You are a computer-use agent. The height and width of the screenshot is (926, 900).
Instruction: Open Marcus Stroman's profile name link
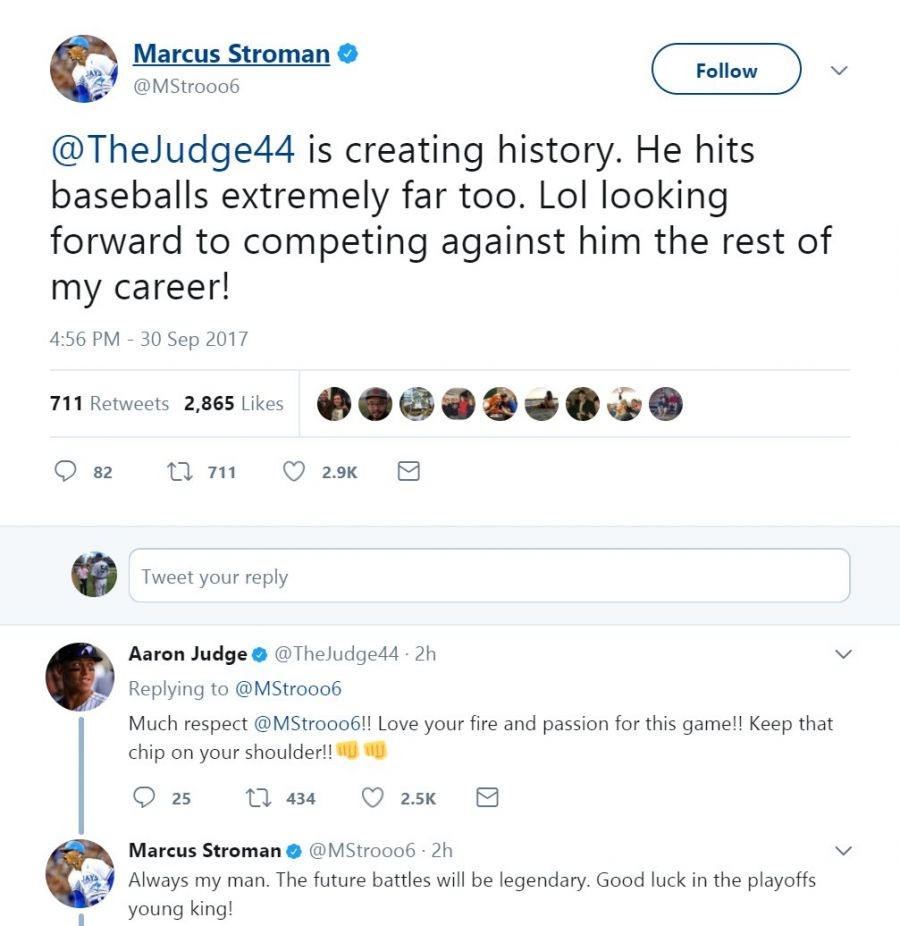click(231, 53)
